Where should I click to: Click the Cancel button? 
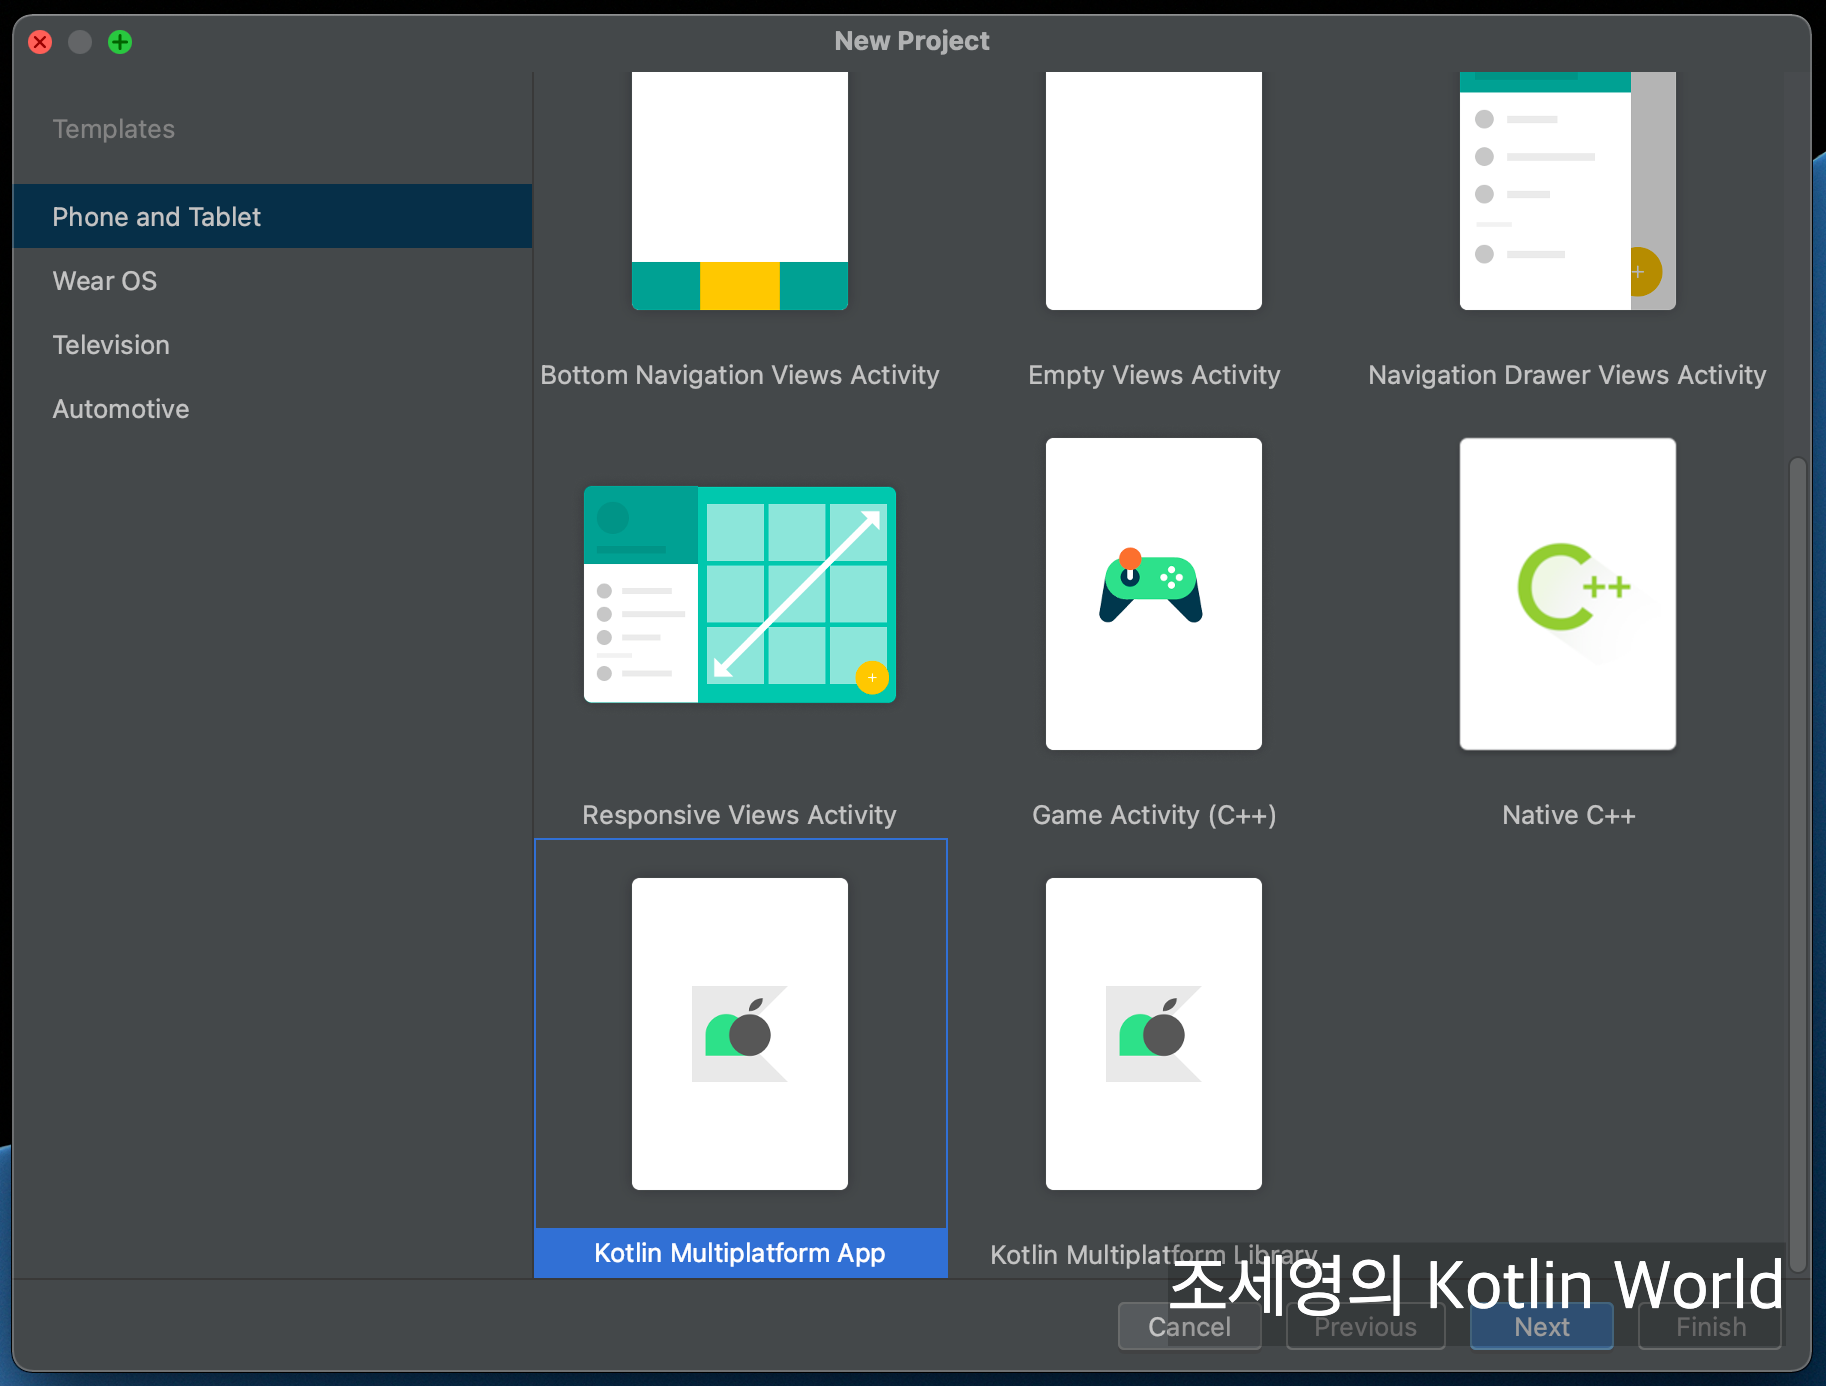pos(1189,1326)
